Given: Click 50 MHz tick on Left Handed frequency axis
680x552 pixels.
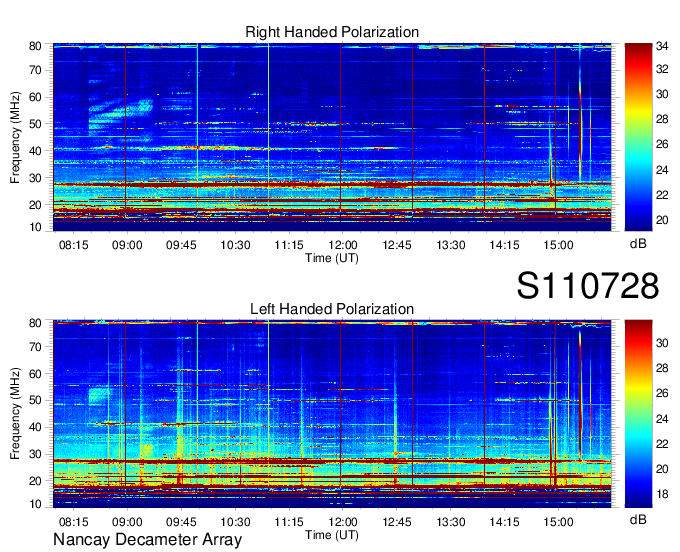Looking at the screenshot, I should pos(35,401).
